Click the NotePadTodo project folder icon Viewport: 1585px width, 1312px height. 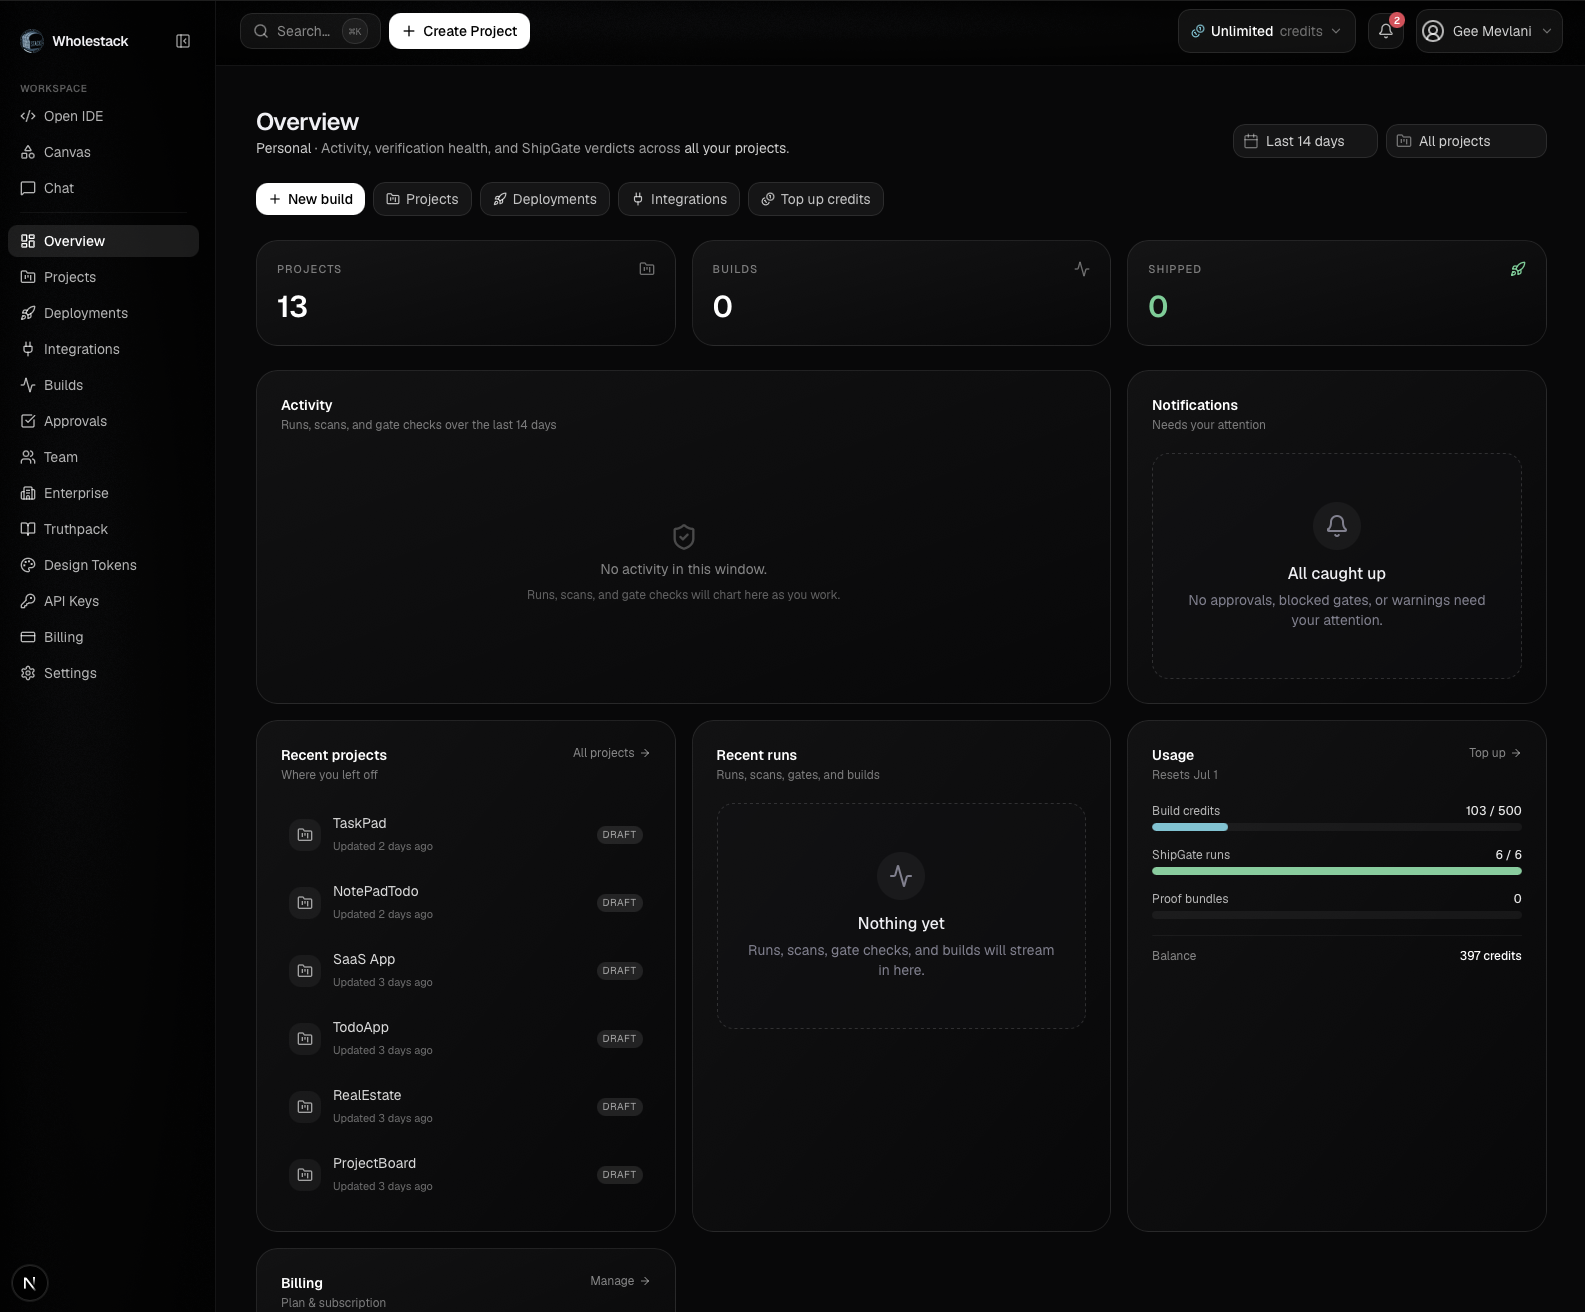[x=305, y=903]
